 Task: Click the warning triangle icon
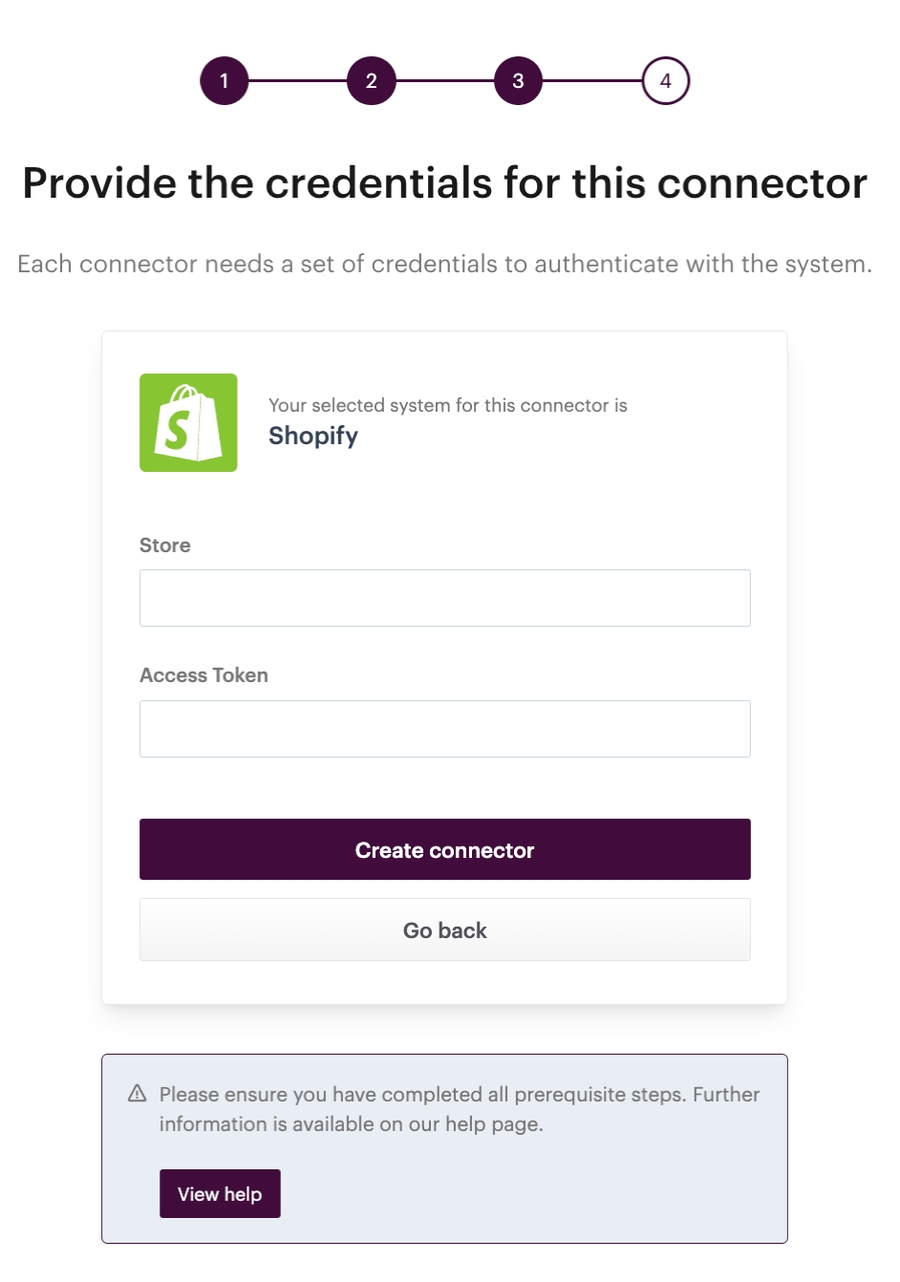(138, 1094)
